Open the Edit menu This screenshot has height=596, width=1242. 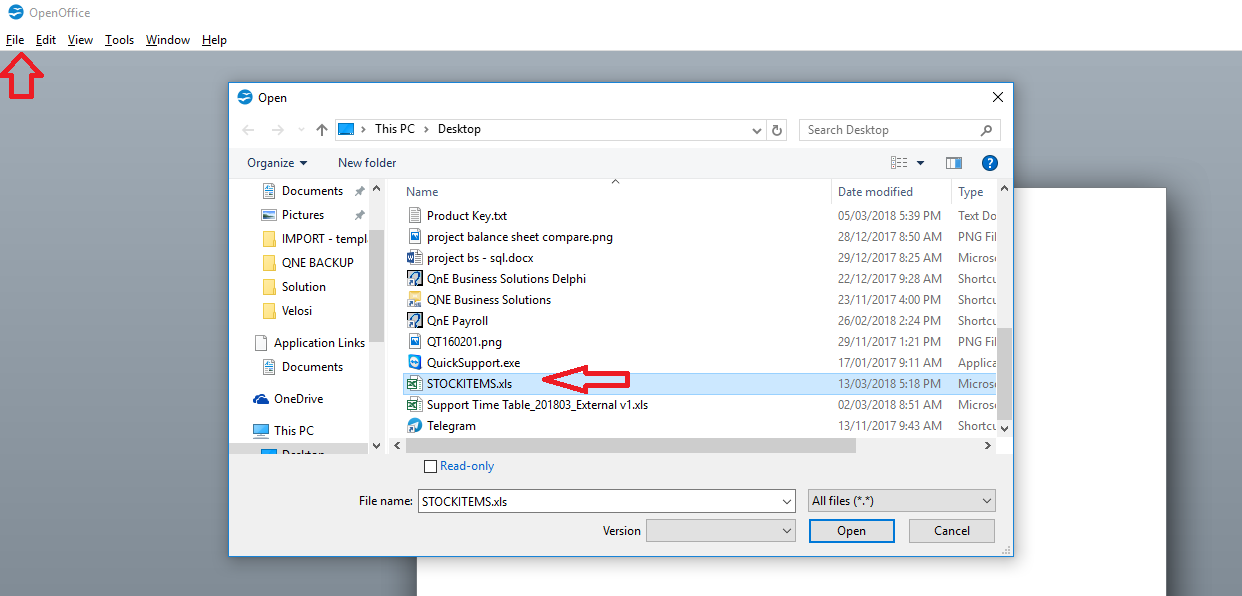(46, 40)
